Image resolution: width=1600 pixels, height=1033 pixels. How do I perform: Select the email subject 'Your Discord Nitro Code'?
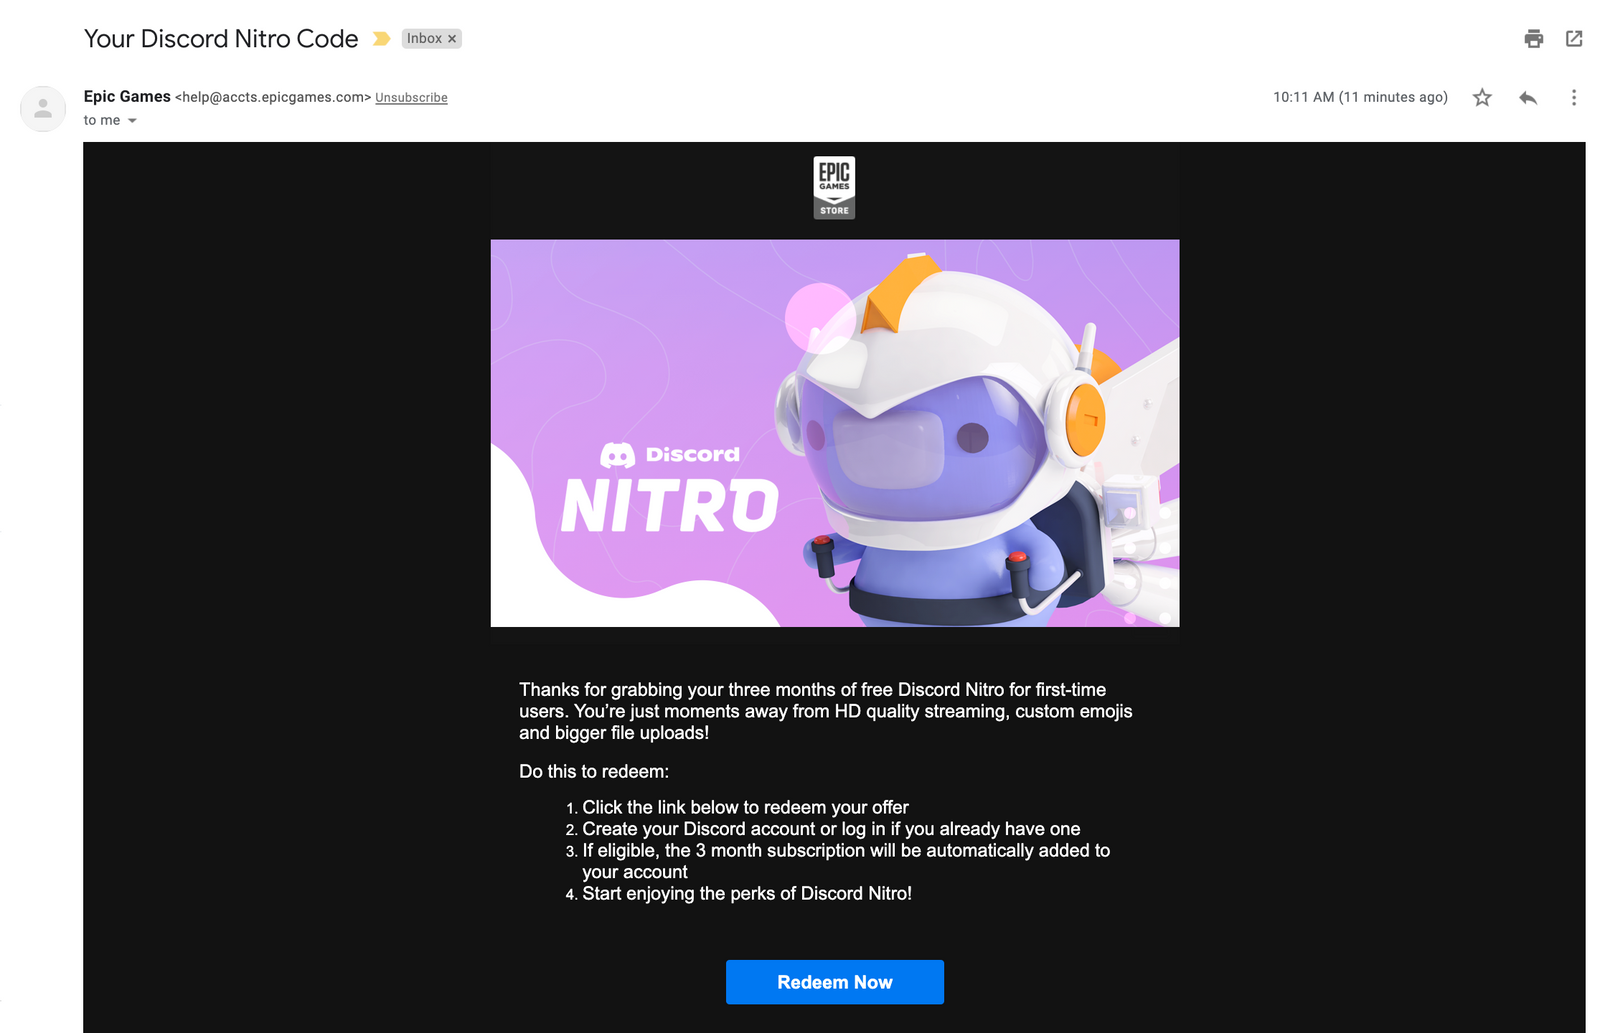click(220, 39)
